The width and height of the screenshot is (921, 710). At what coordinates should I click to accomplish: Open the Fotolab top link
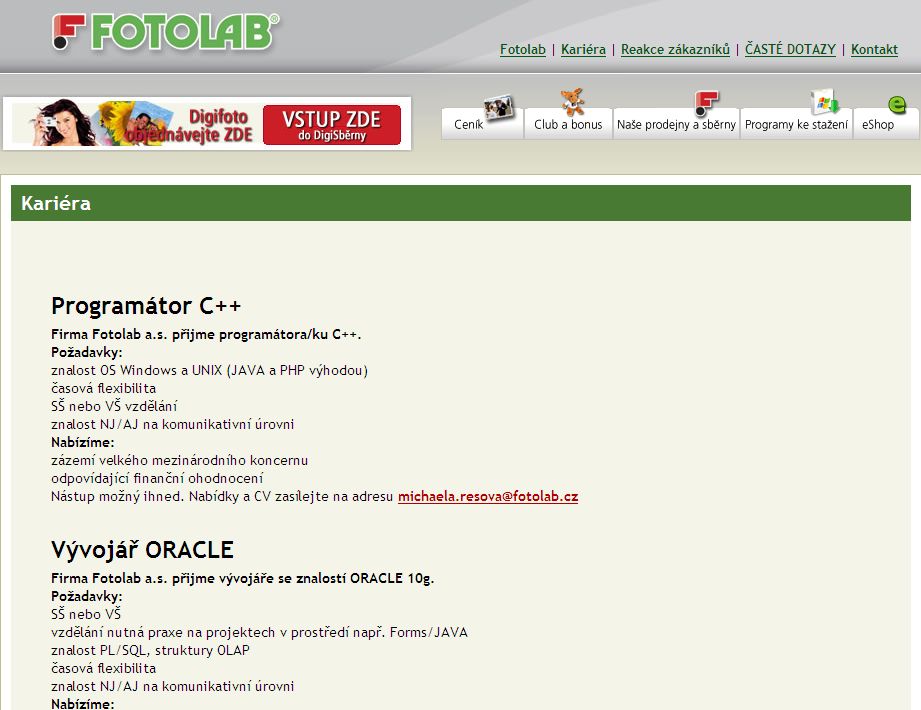(x=523, y=49)
